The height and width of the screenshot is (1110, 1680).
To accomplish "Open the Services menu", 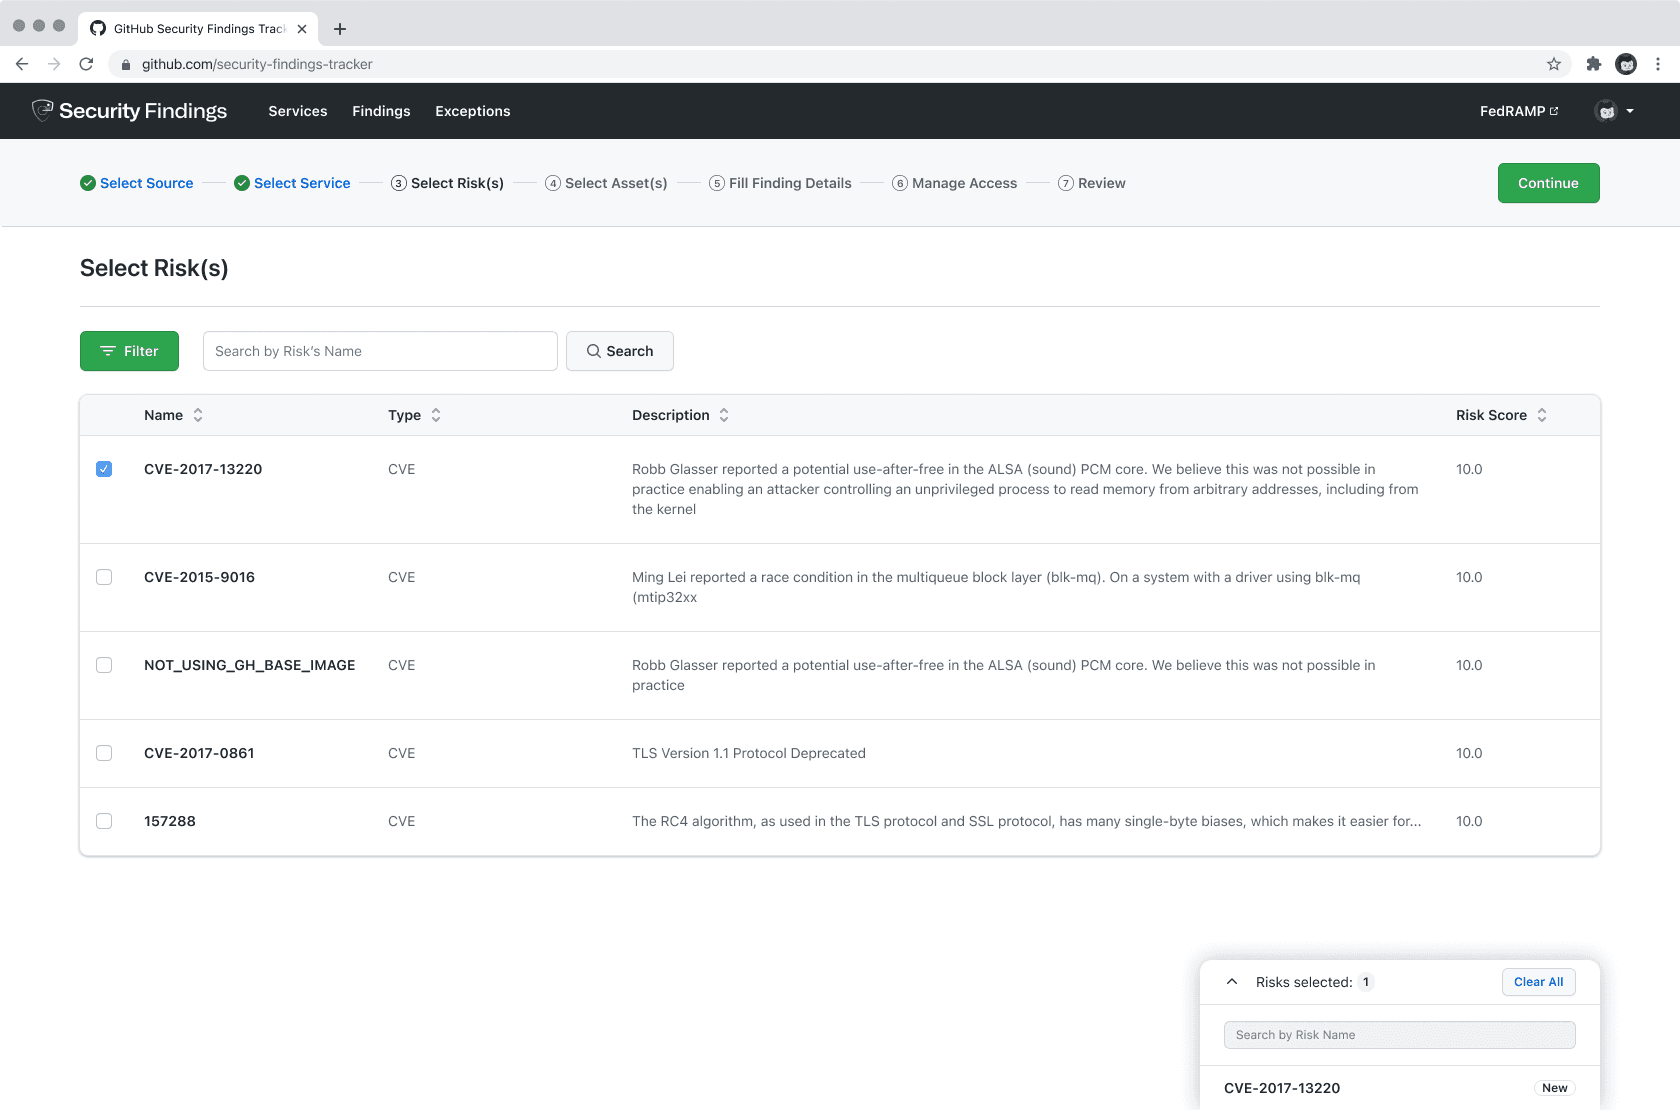I will coord(298,111).
